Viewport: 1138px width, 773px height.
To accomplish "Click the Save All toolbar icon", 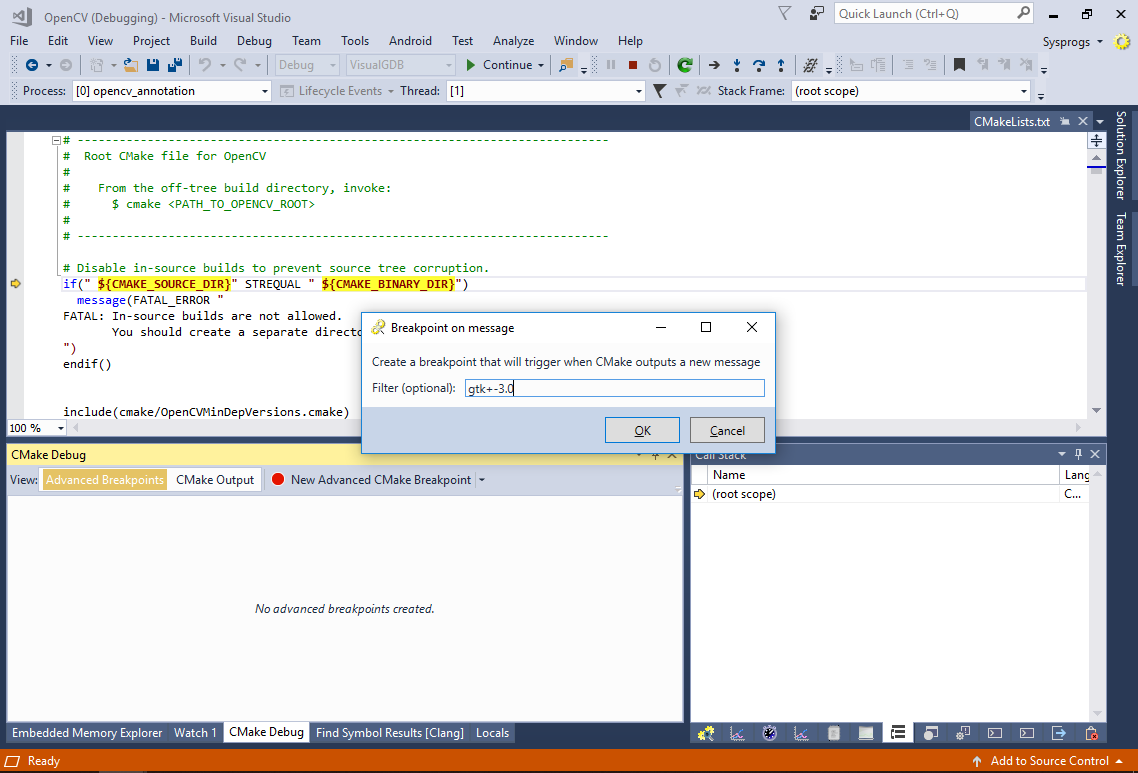I will coord(174,65).
